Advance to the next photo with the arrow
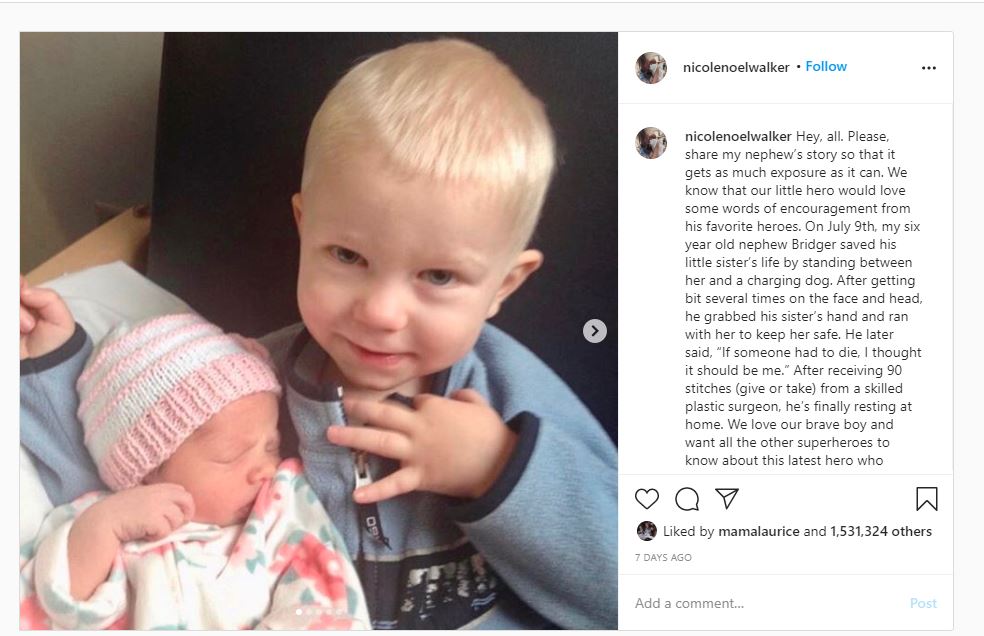Image resolution: width=984 pixels, height=636 pixels. 594,331
